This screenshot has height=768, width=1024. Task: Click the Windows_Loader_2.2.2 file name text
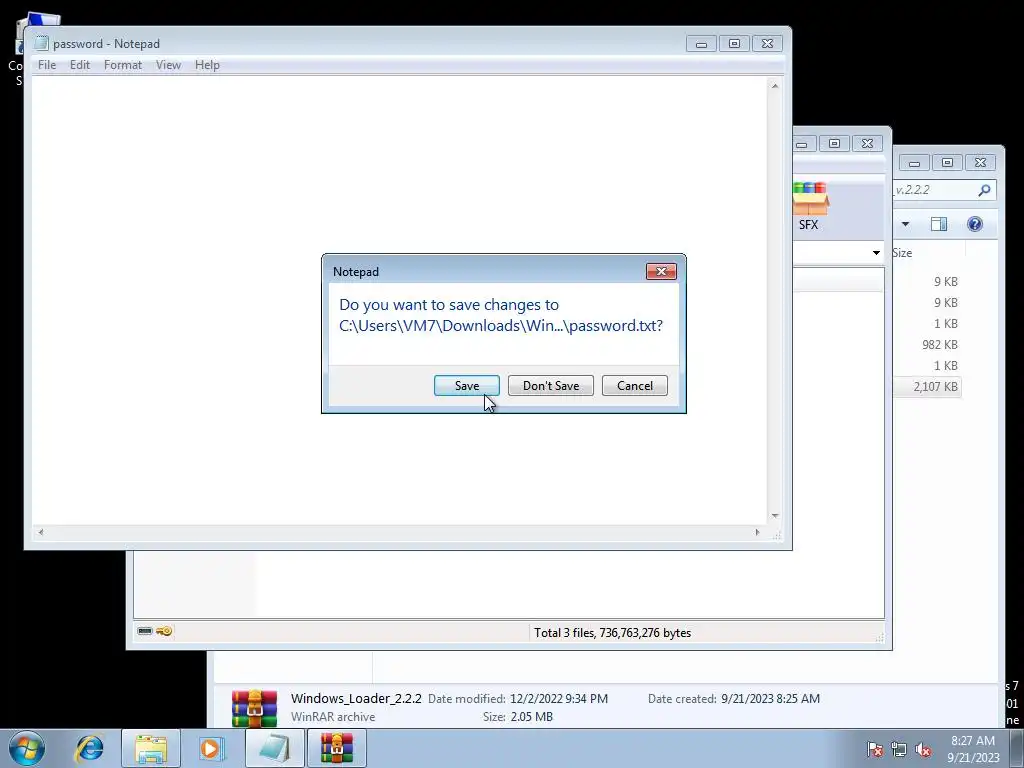356,698
